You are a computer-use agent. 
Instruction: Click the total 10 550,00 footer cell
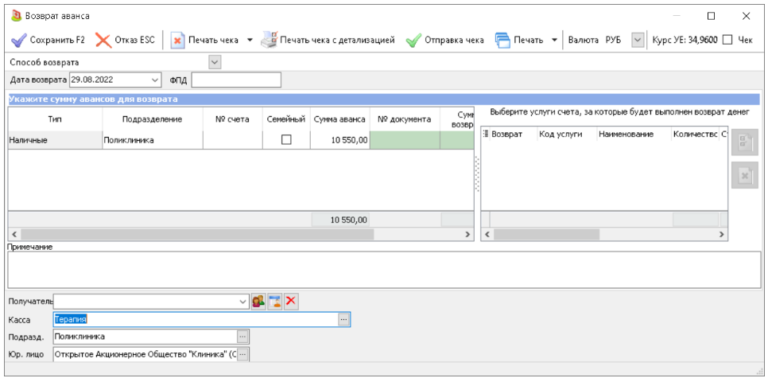pos(340,220)
